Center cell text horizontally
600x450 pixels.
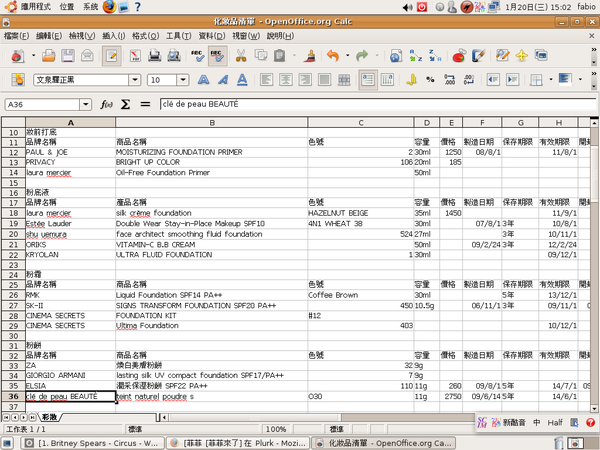[x=285, y=80]
